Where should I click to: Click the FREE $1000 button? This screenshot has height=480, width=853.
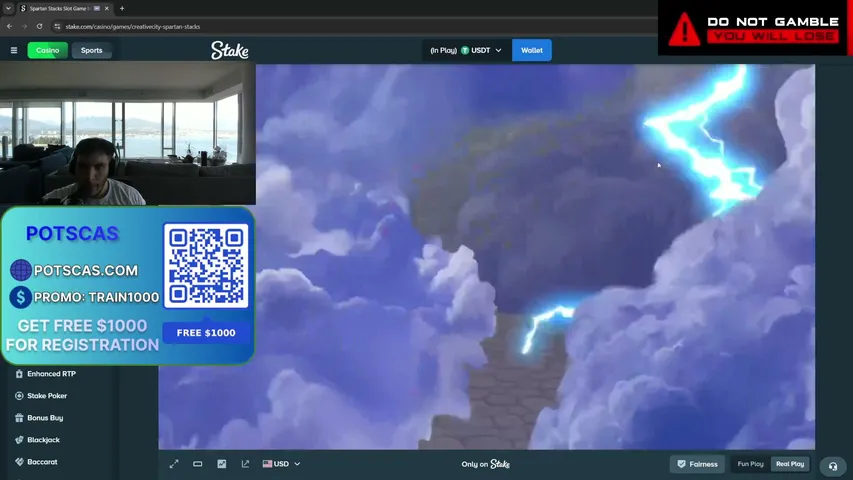[x=206, y=333]
